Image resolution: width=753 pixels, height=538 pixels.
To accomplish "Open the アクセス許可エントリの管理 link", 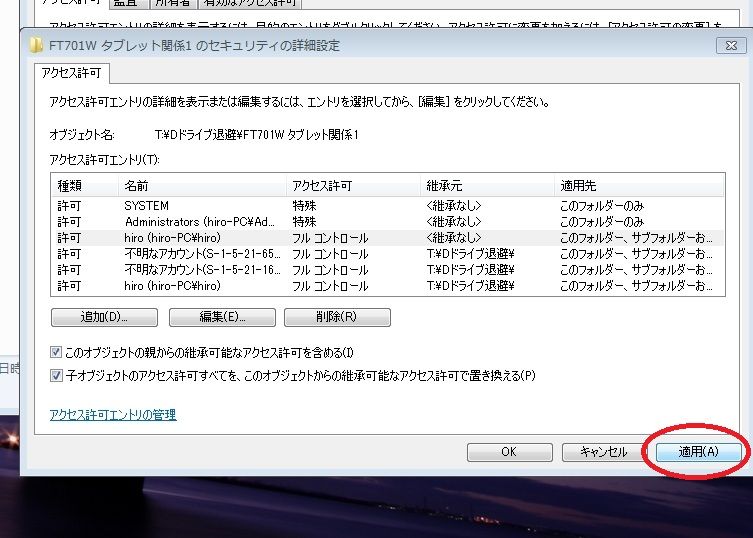I will 113,415.
